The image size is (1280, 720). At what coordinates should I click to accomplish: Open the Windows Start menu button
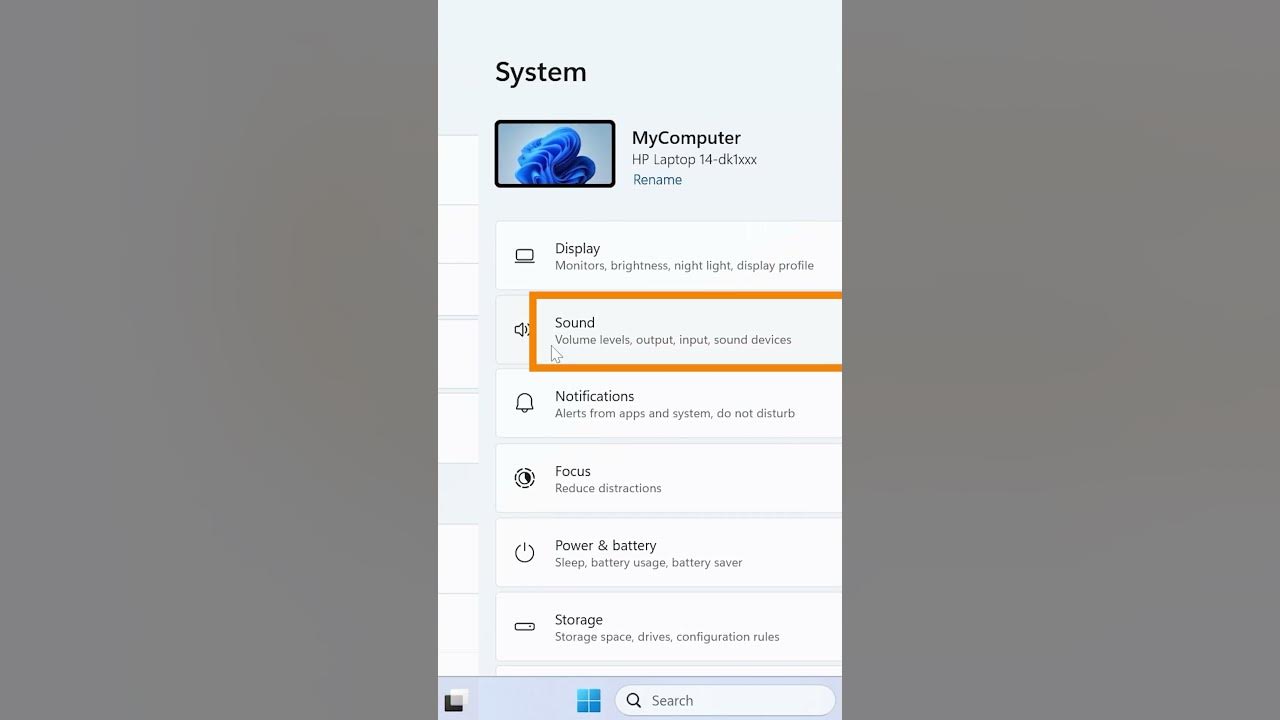(589, 701)
